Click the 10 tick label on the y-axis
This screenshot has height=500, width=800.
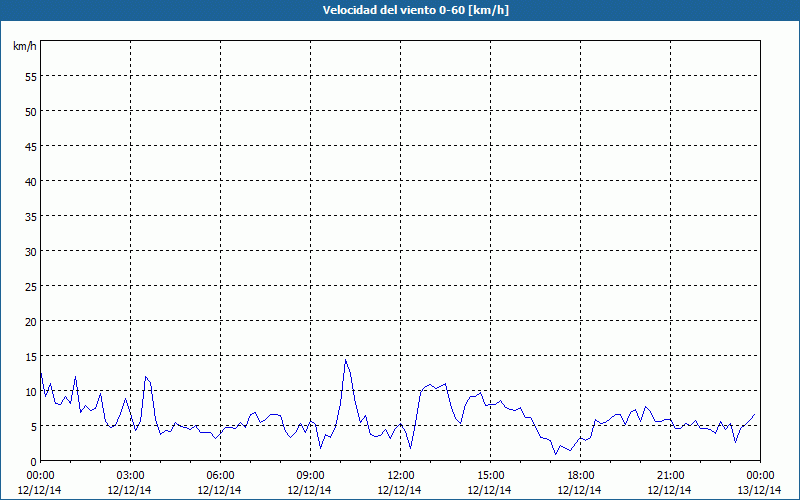31,392
